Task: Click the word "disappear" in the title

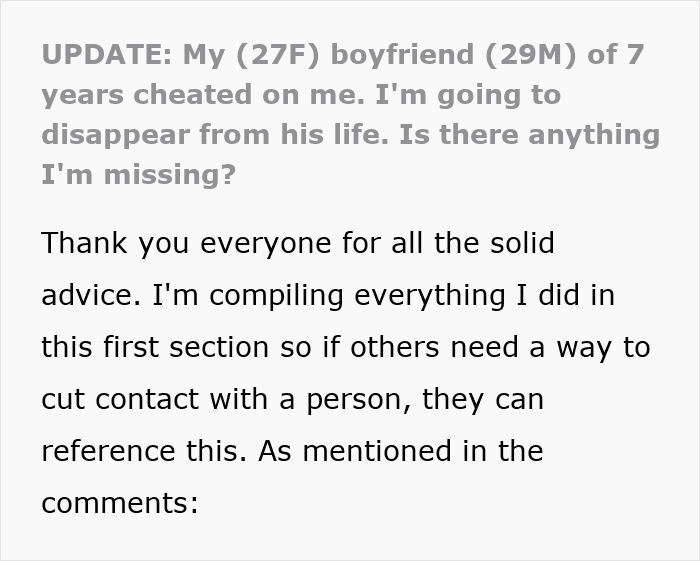Action: point(114,135)
